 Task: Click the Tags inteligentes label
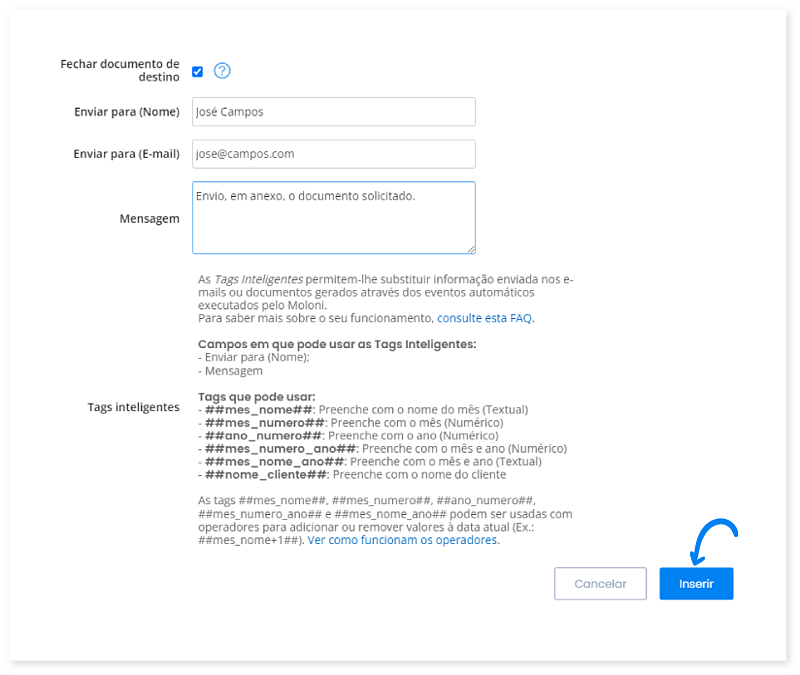click(133, 408)
